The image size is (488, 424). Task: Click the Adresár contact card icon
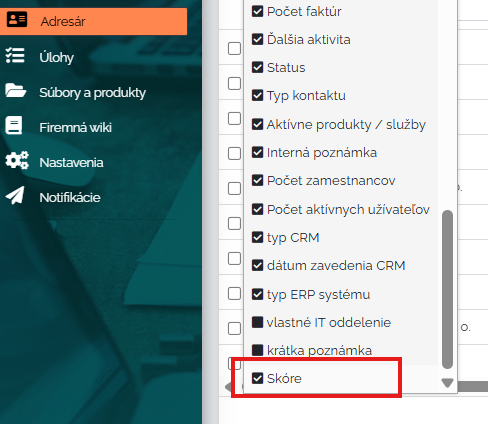pos(17,20)
